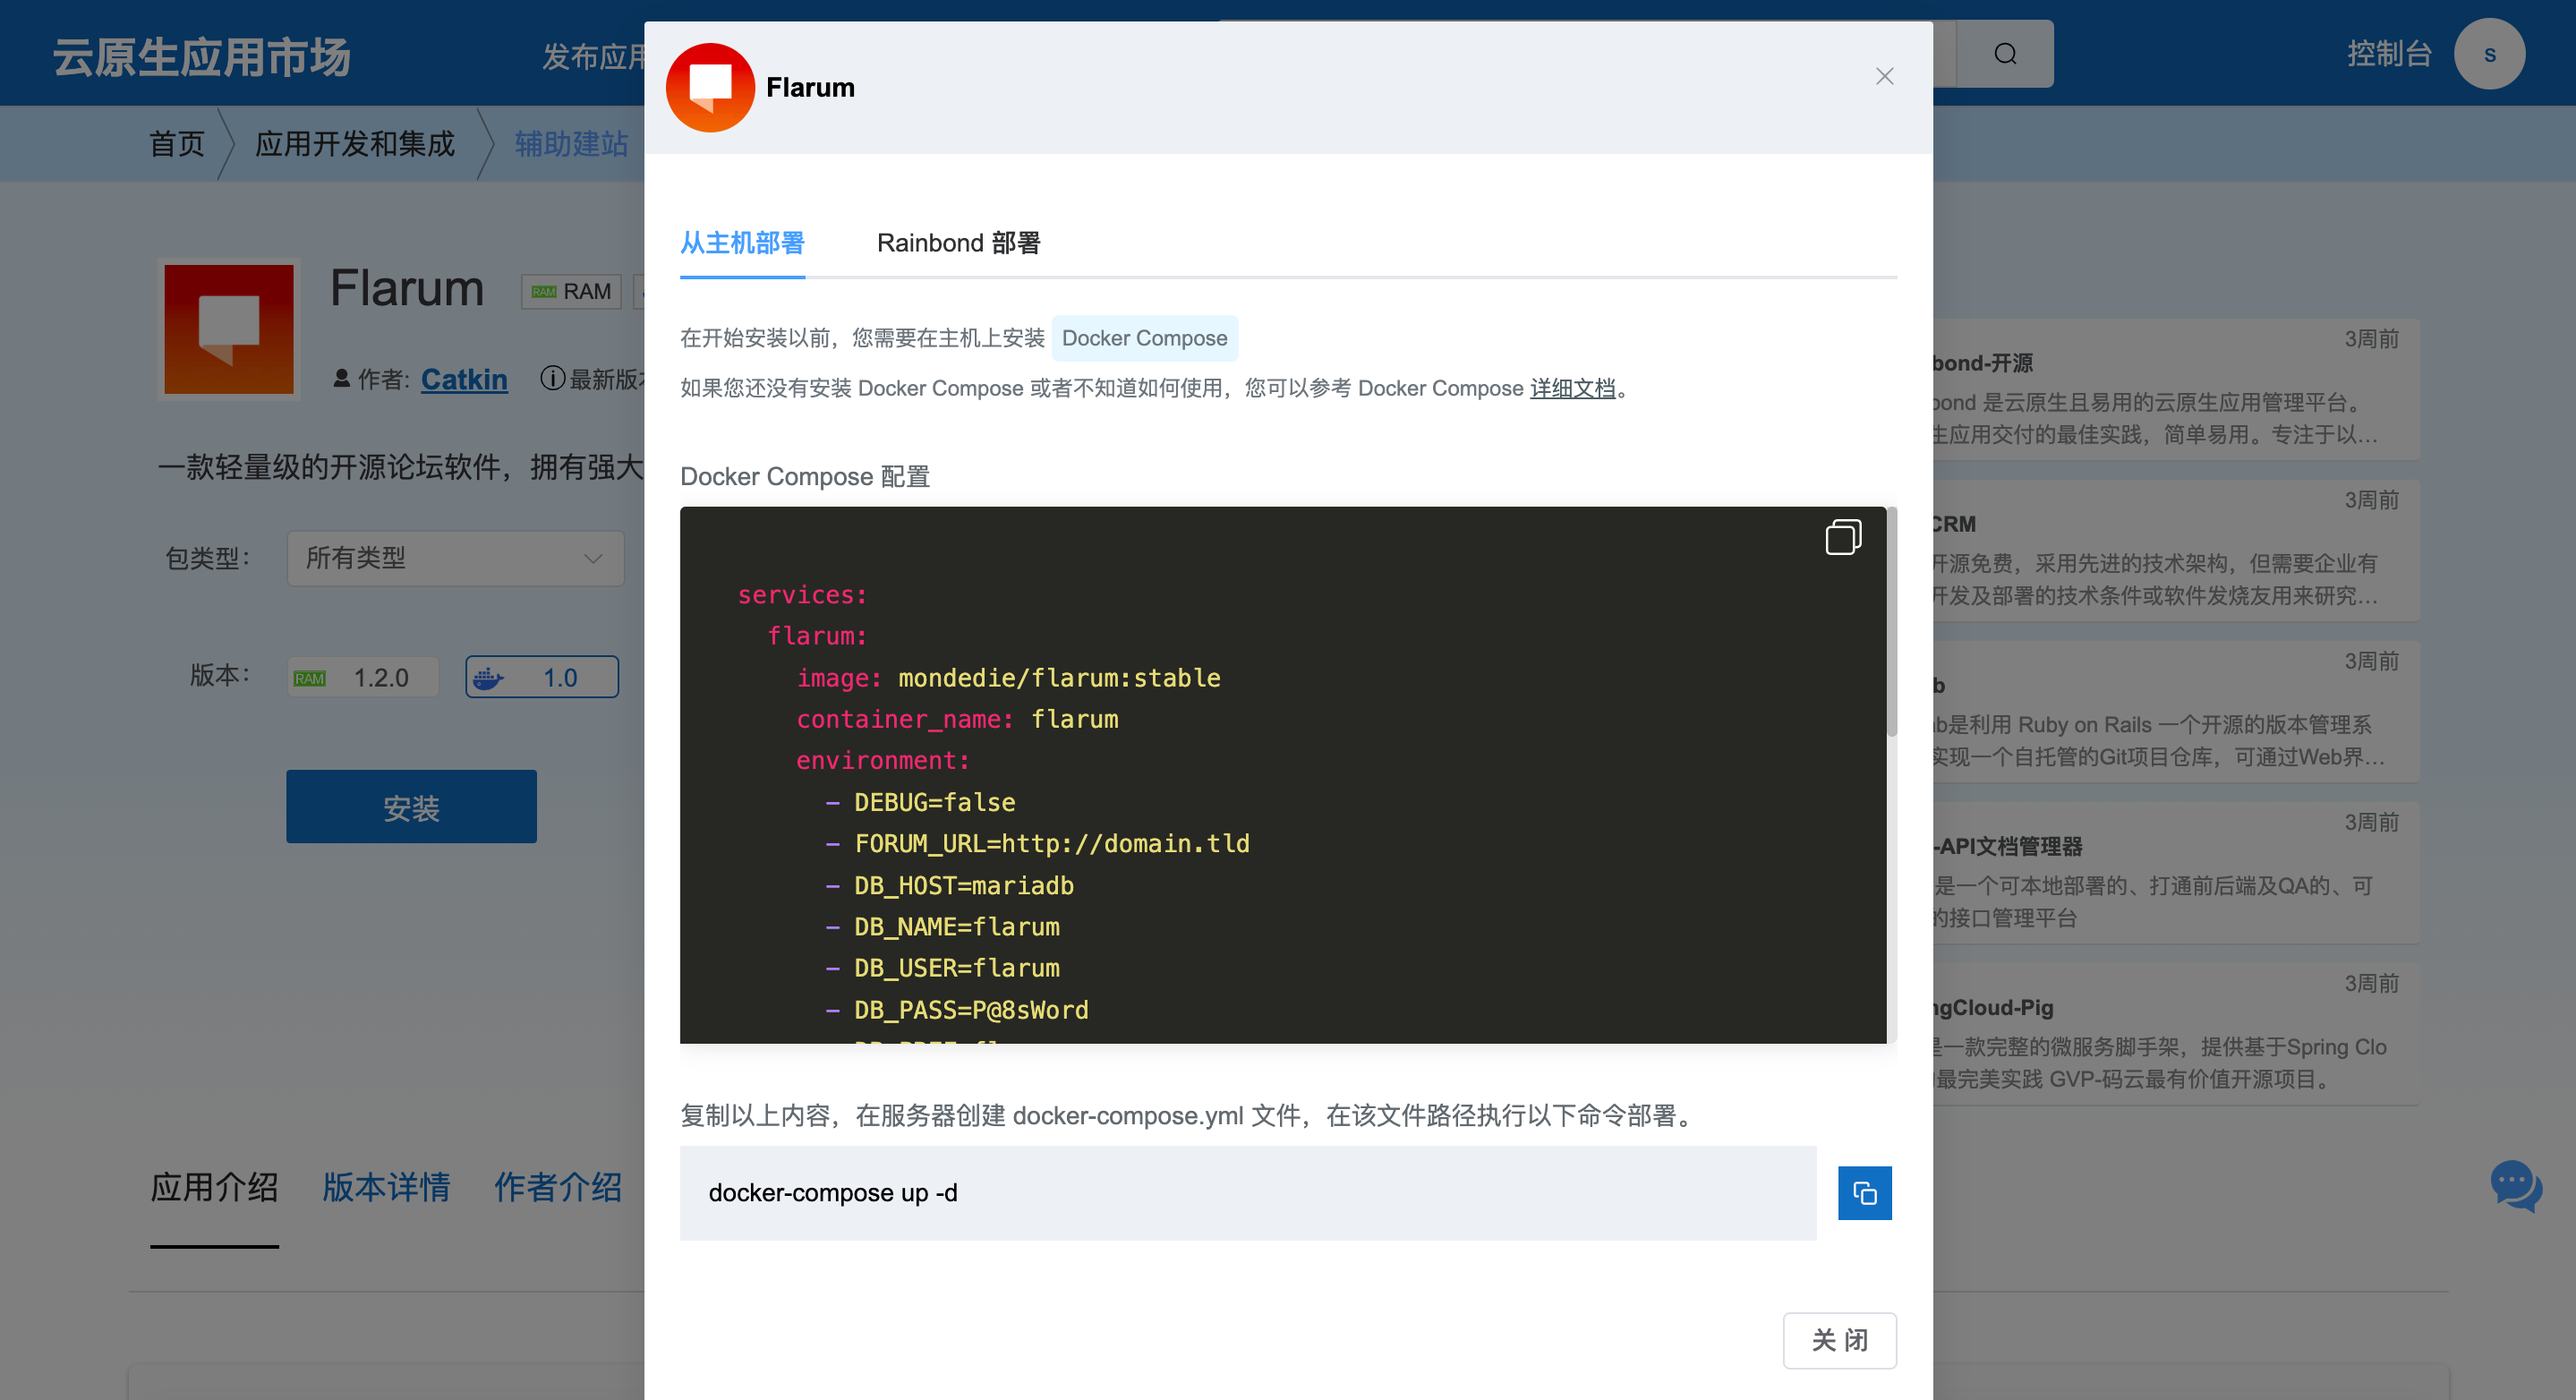This screenshot has width=2576, height=1400.
Task: Click the FORUM_URL=http://domain.tld line
Action: (x=1037, y=843)
